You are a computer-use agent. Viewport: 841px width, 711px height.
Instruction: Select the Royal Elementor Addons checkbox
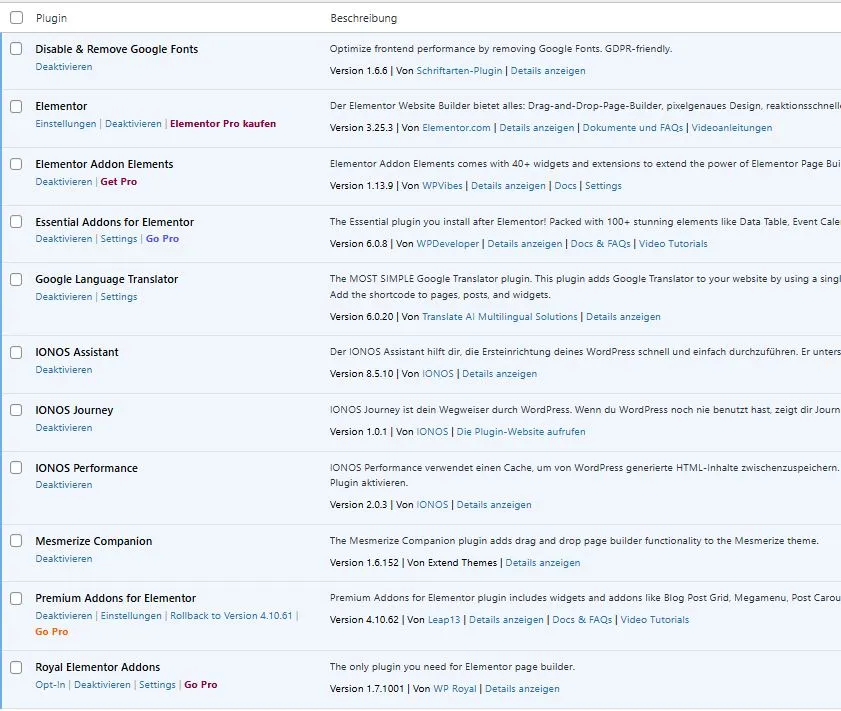point(16,667)
